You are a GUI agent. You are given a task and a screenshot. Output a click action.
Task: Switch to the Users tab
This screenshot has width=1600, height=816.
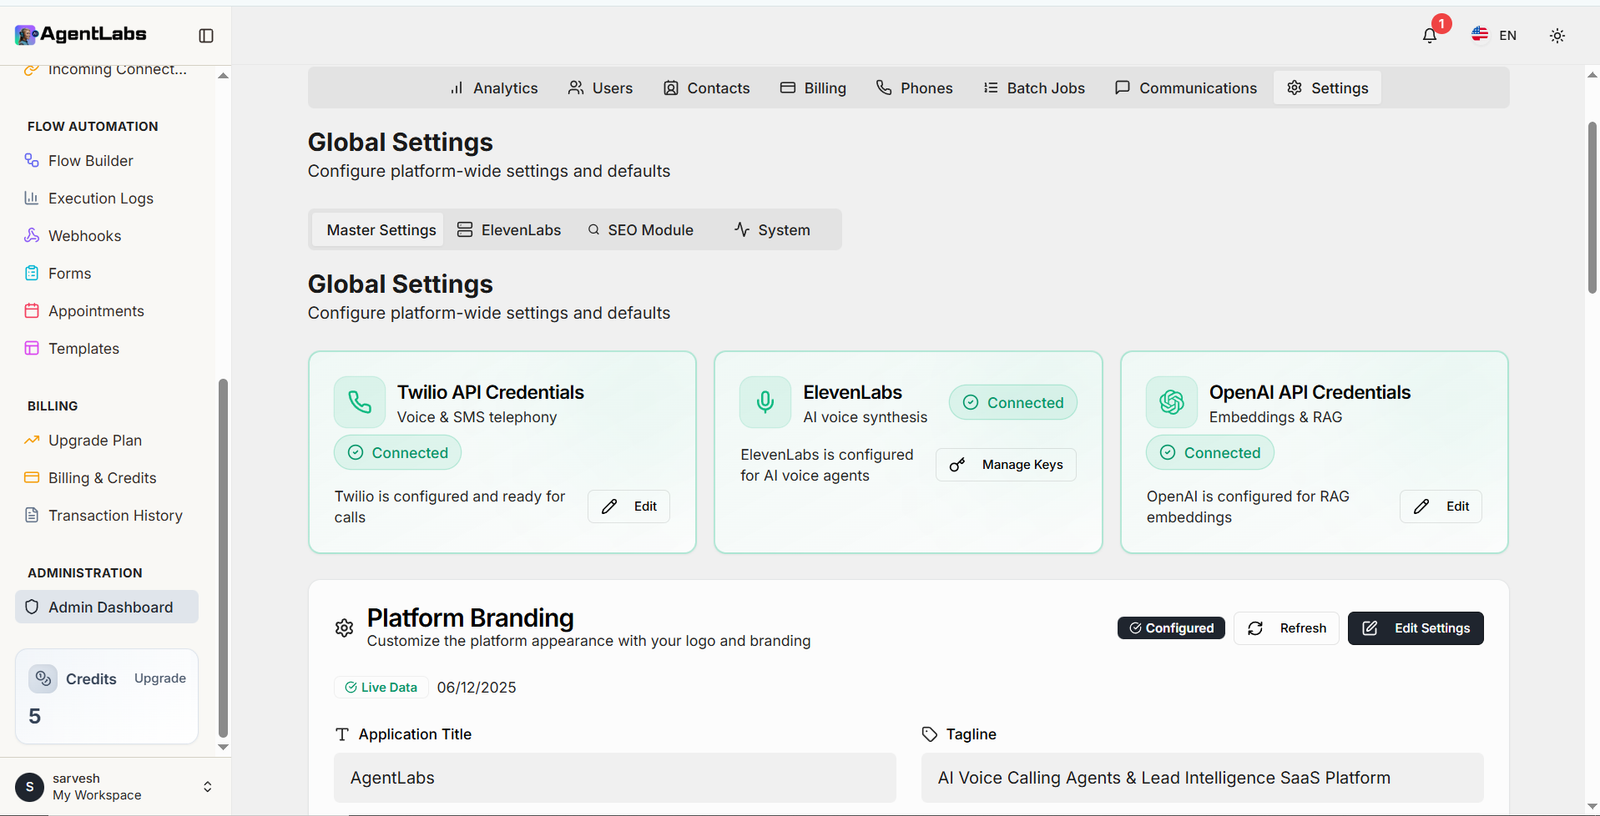(x=600, y=88)
